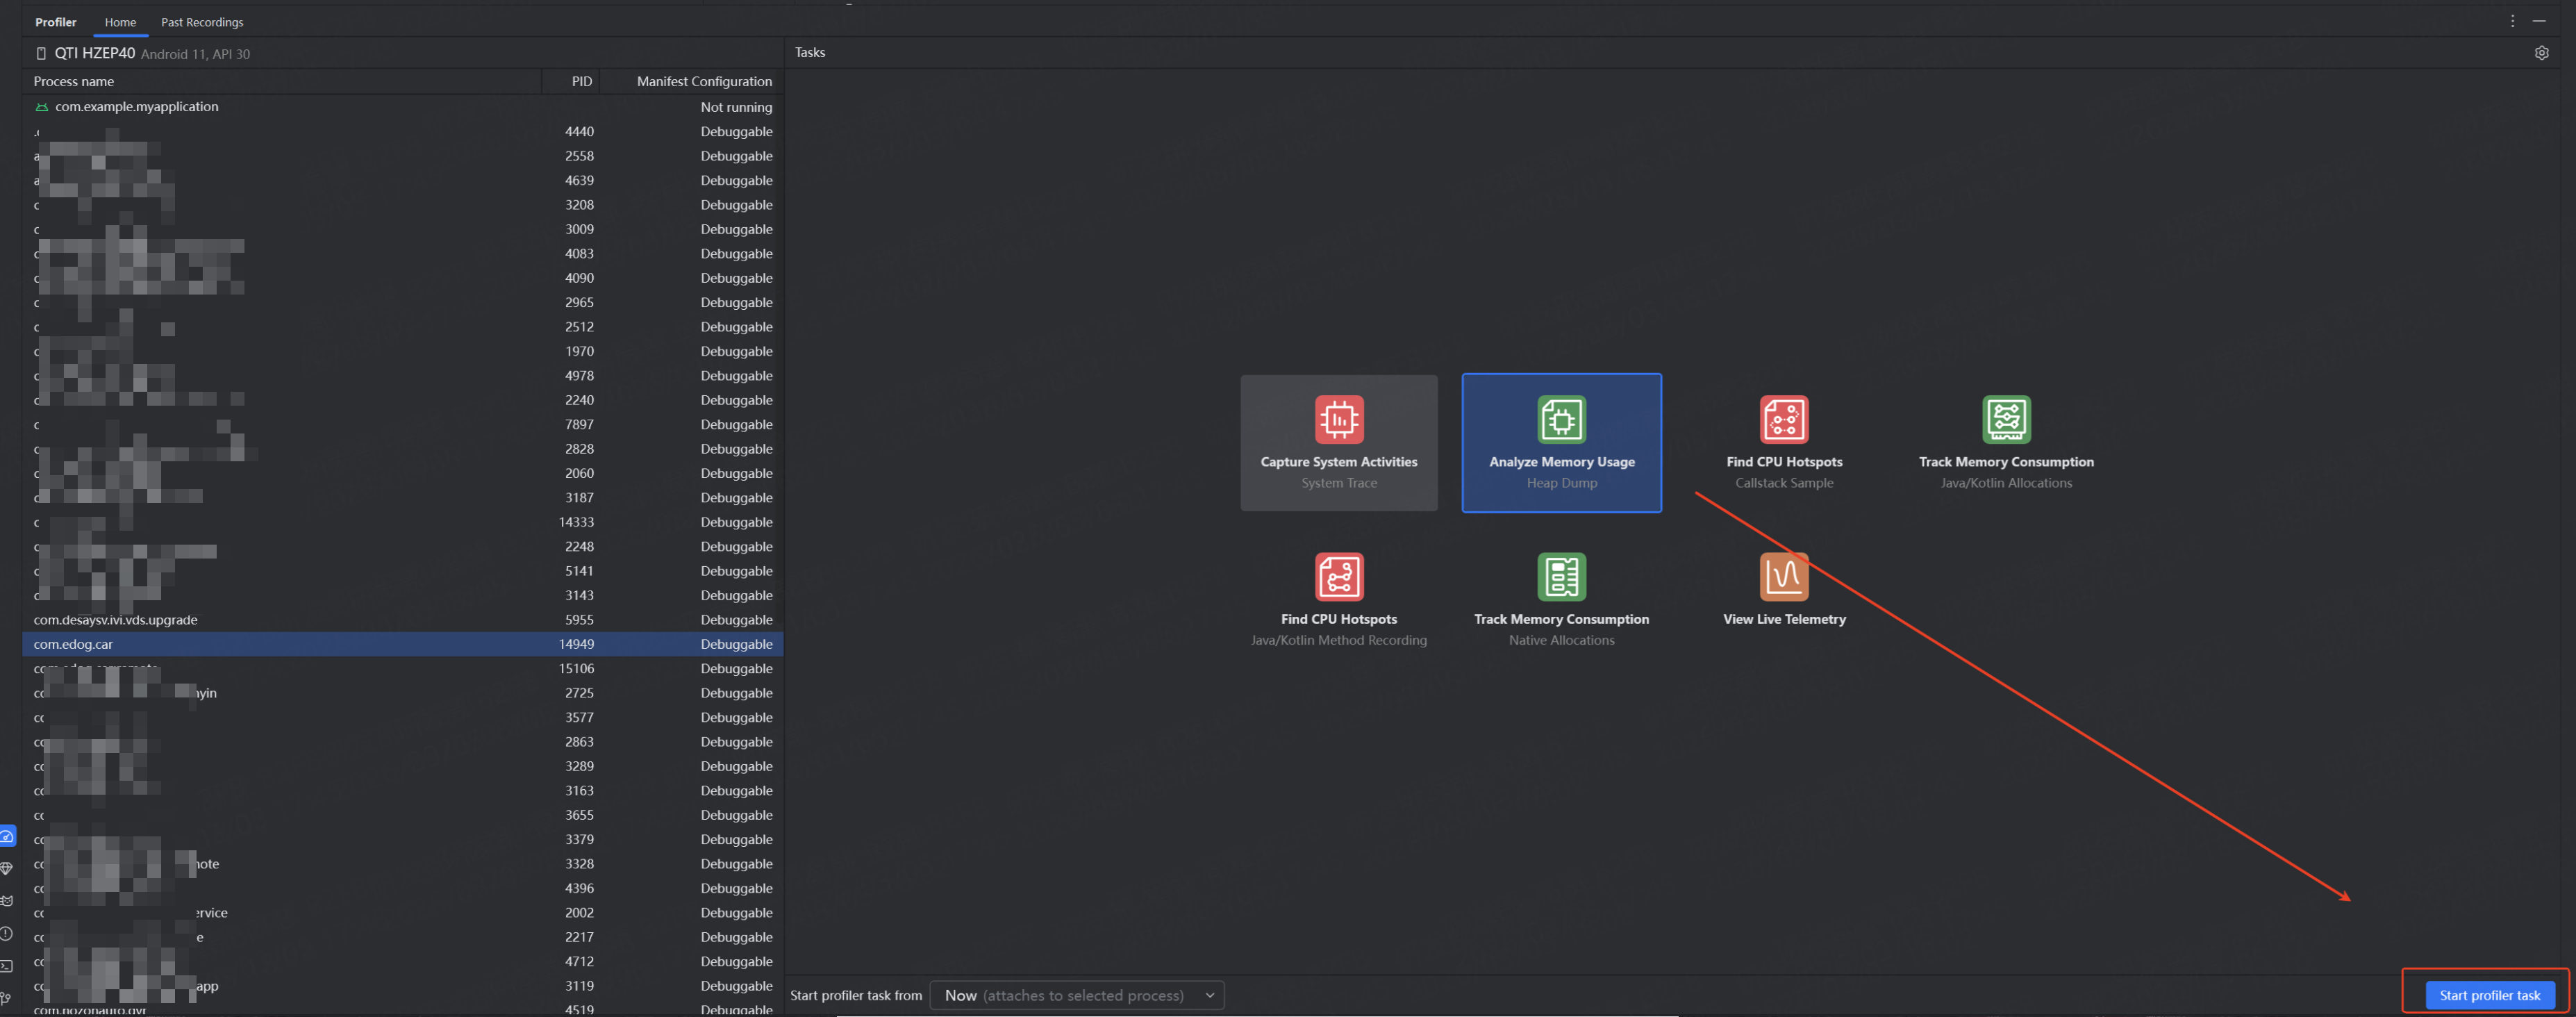This screenshot has width=2576, height=1017.
Task: Select the Analyze Memory Usage Heap Dump icon
Action: (x=1561, y=419)
